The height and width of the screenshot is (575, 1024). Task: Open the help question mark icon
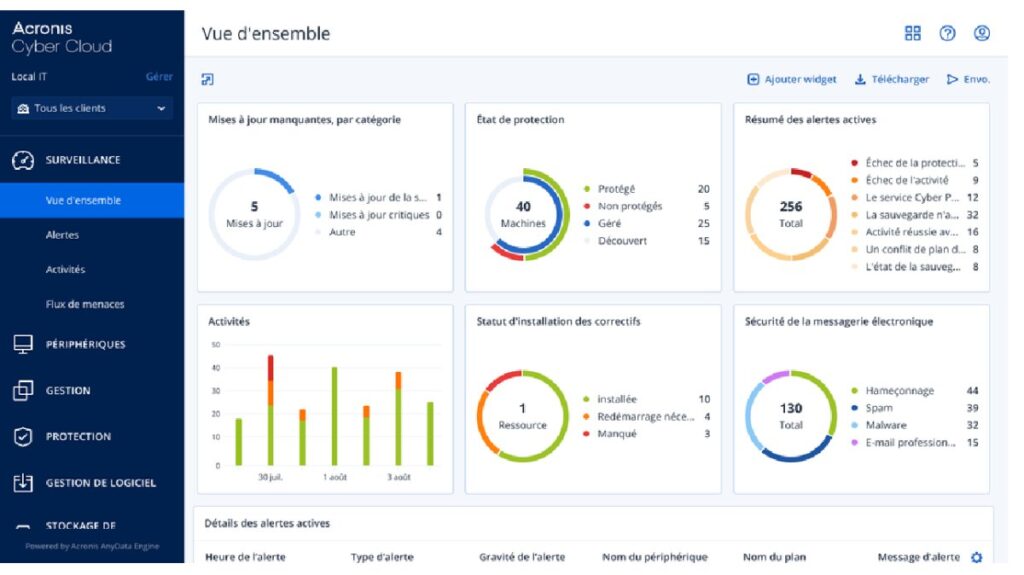947,33
